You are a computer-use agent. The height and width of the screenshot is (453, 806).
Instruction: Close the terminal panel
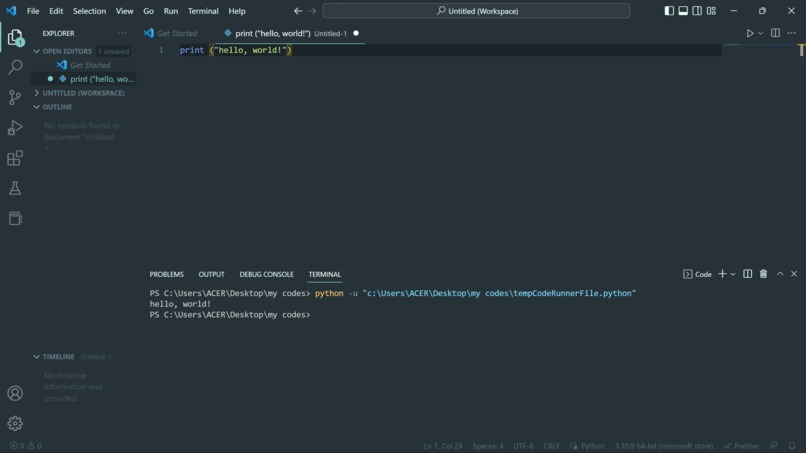pos(794,274)
